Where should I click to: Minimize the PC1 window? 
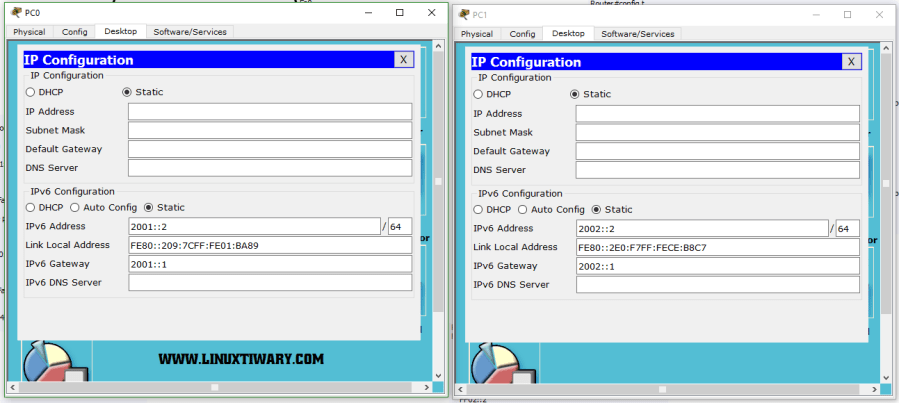click(816, 15)
